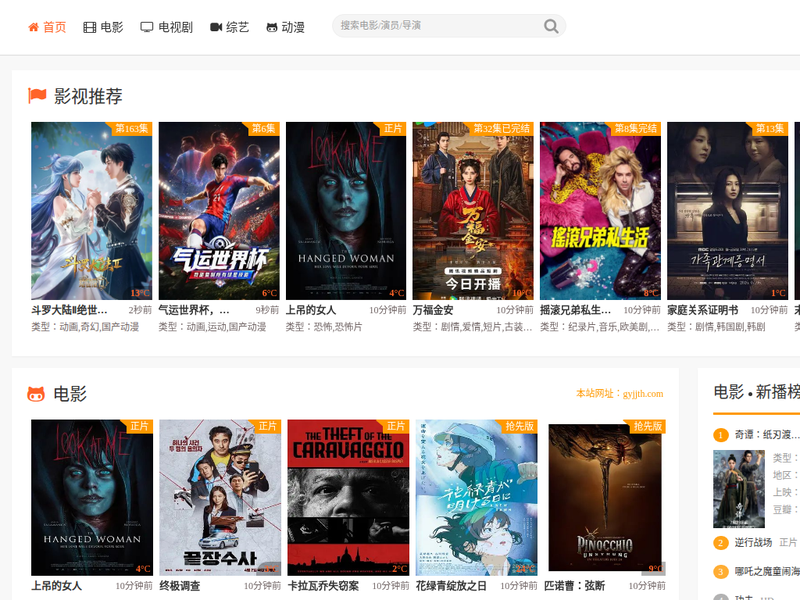This screenshot has height=600, width=800.
Task: Click the 气运世界杯,... title link
Action: (x=194, y=310)
